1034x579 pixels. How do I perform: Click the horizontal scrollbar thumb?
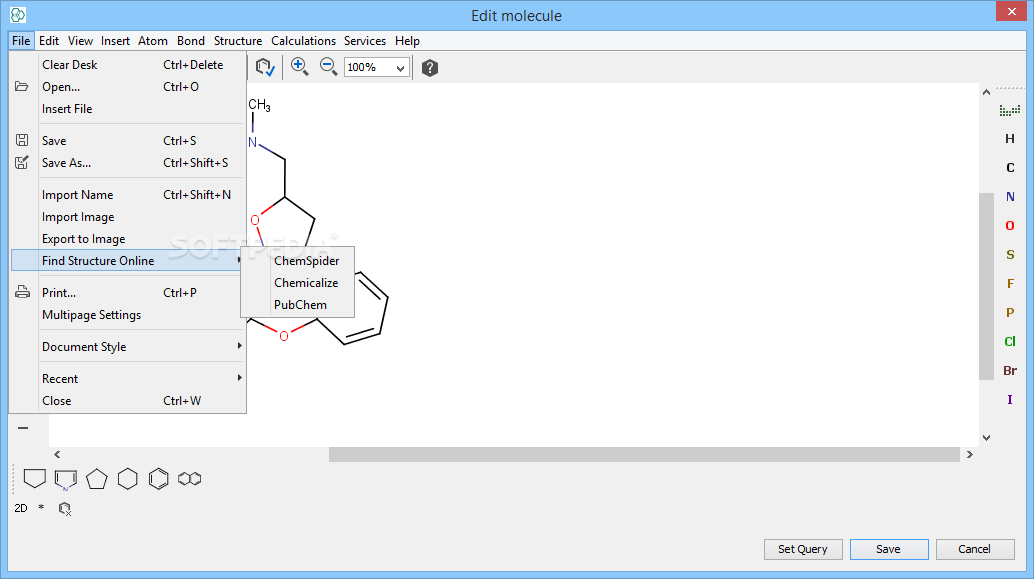(644, 454)
